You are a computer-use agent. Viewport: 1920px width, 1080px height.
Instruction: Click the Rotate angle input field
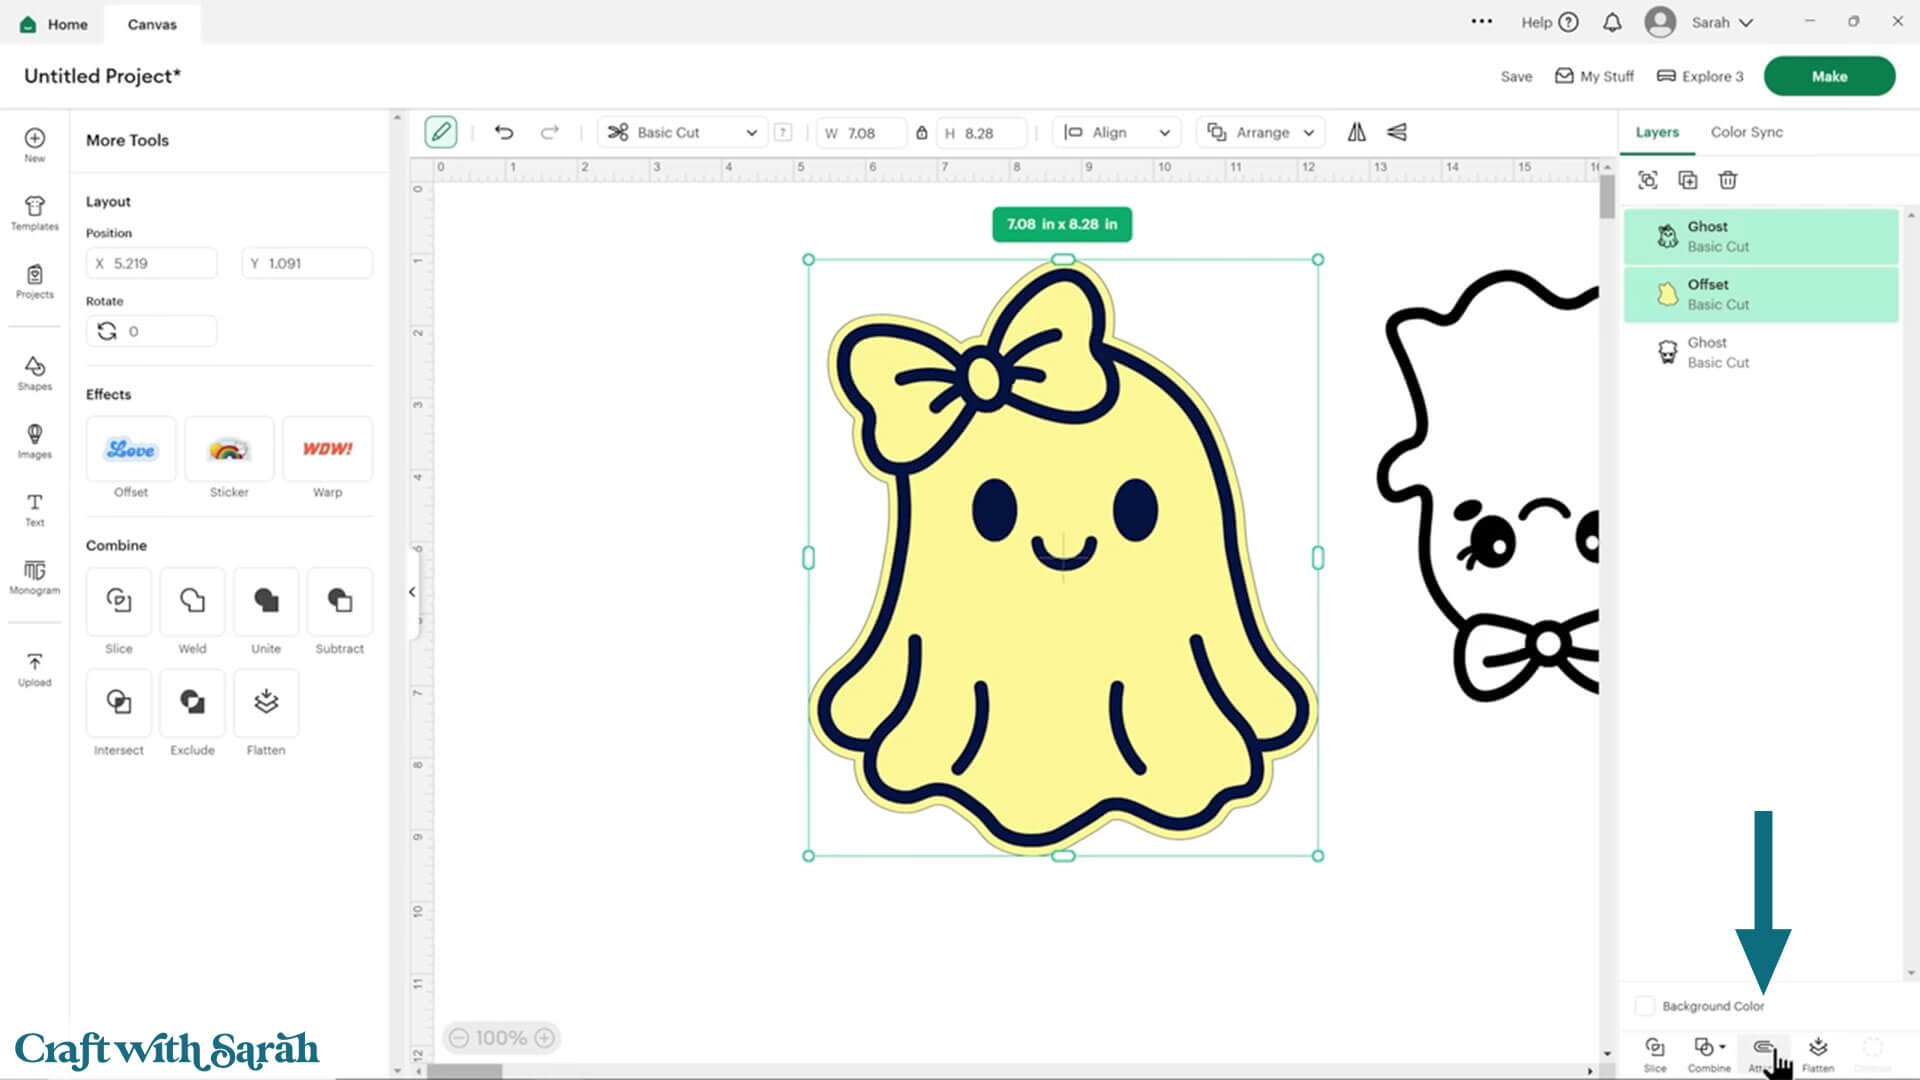[x=165, y=331]
